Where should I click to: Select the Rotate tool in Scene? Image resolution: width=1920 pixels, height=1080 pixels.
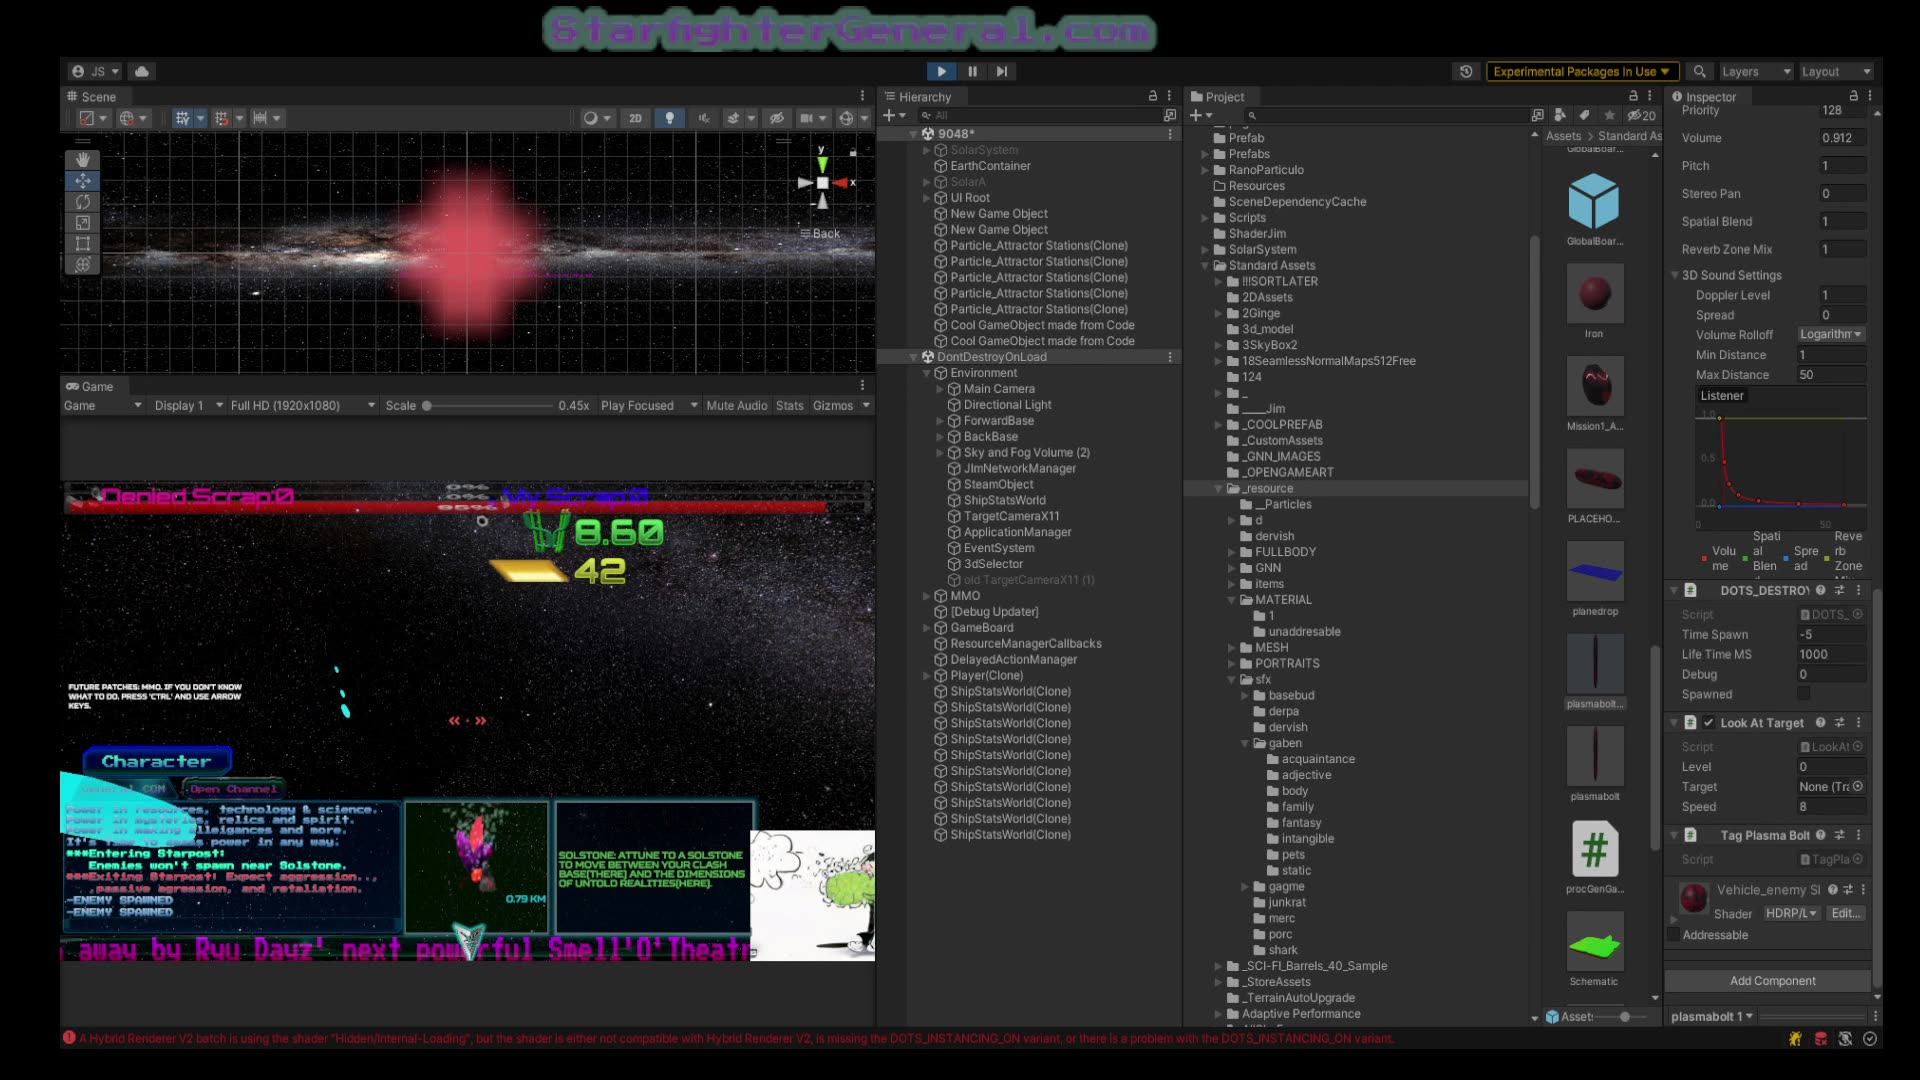tap(83, 202)
